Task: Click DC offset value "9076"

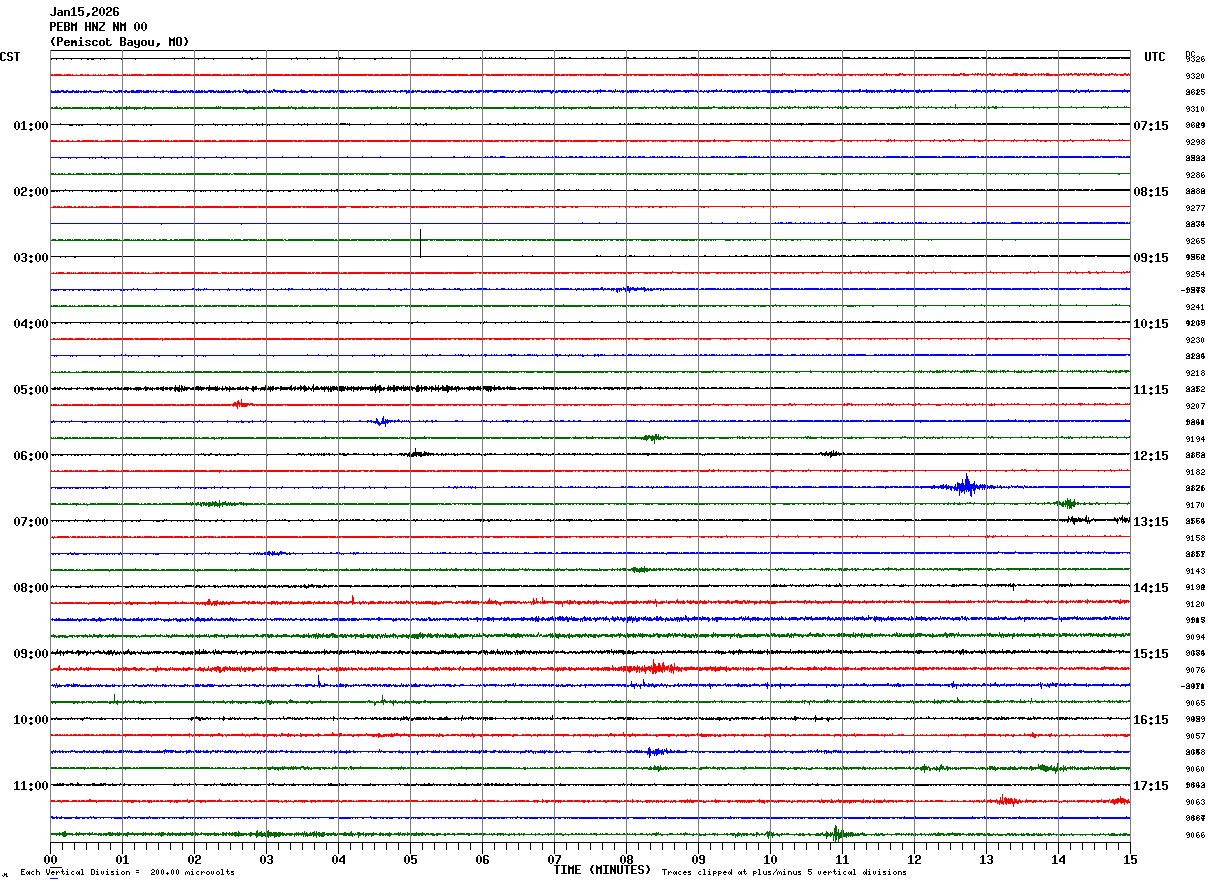Action: pyautogui.click(x=1195, y=670)
